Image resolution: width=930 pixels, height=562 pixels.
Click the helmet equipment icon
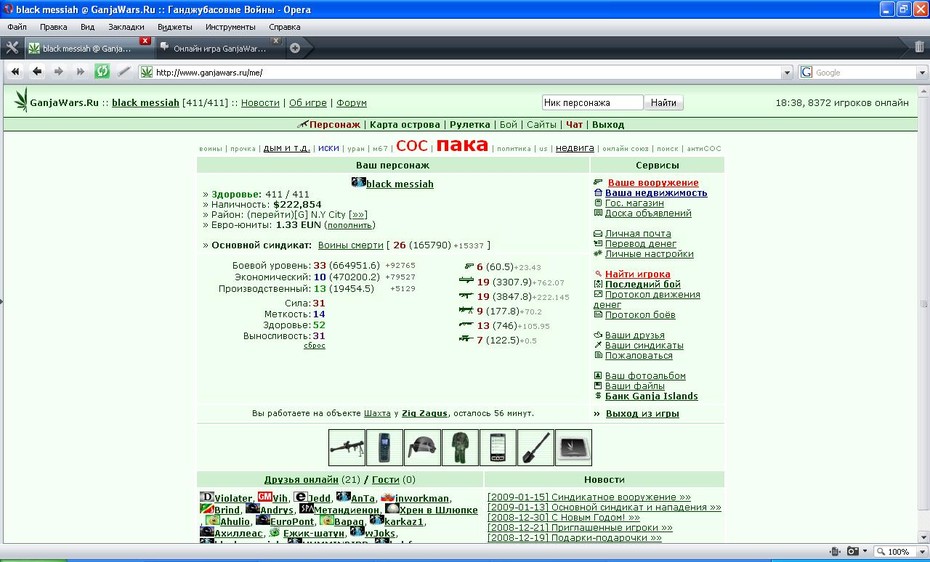click(x=422, y=448)
